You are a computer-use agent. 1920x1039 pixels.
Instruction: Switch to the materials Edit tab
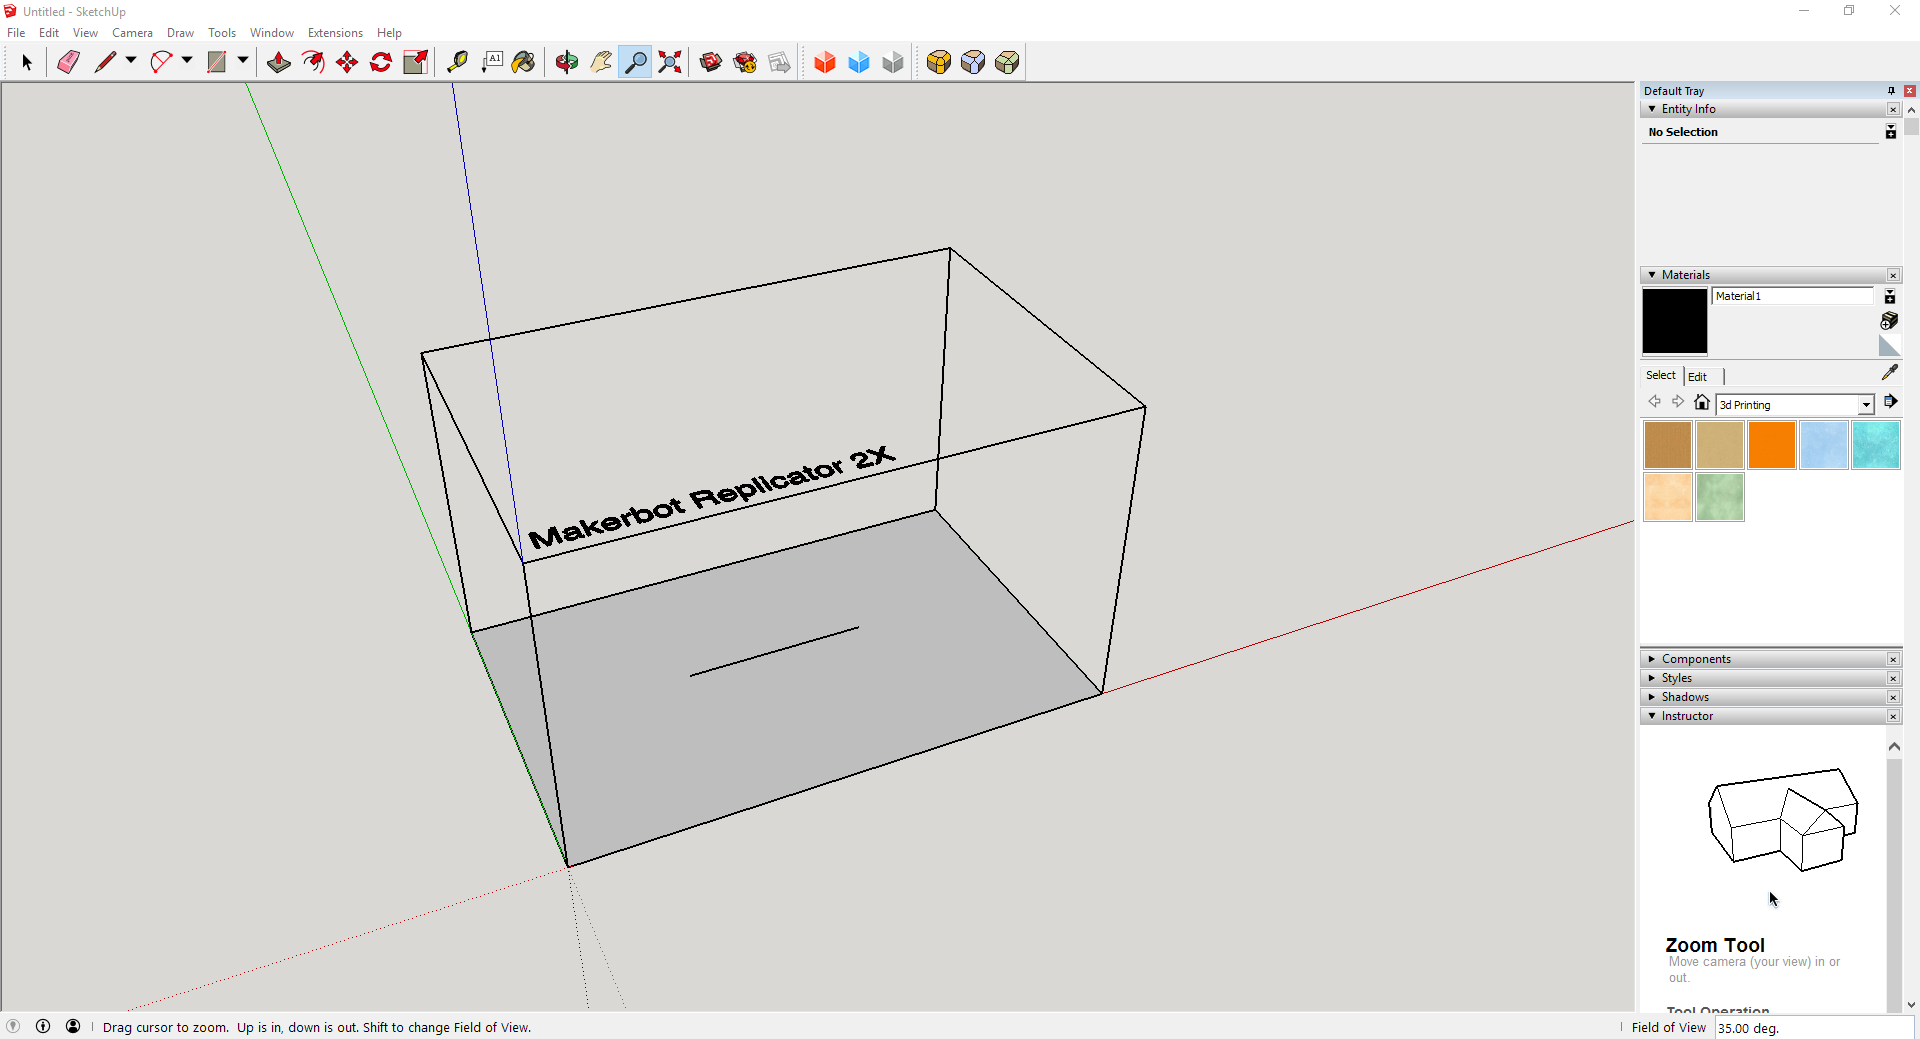point(1697,377)
